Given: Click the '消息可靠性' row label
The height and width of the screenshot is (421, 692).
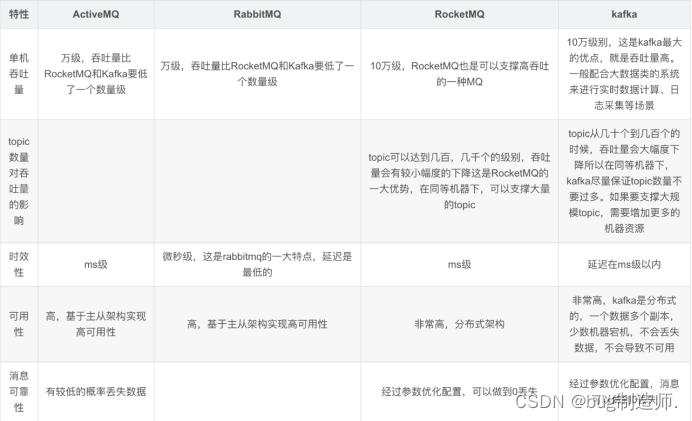Looking at the screenshot, I should tap(19, 391).
